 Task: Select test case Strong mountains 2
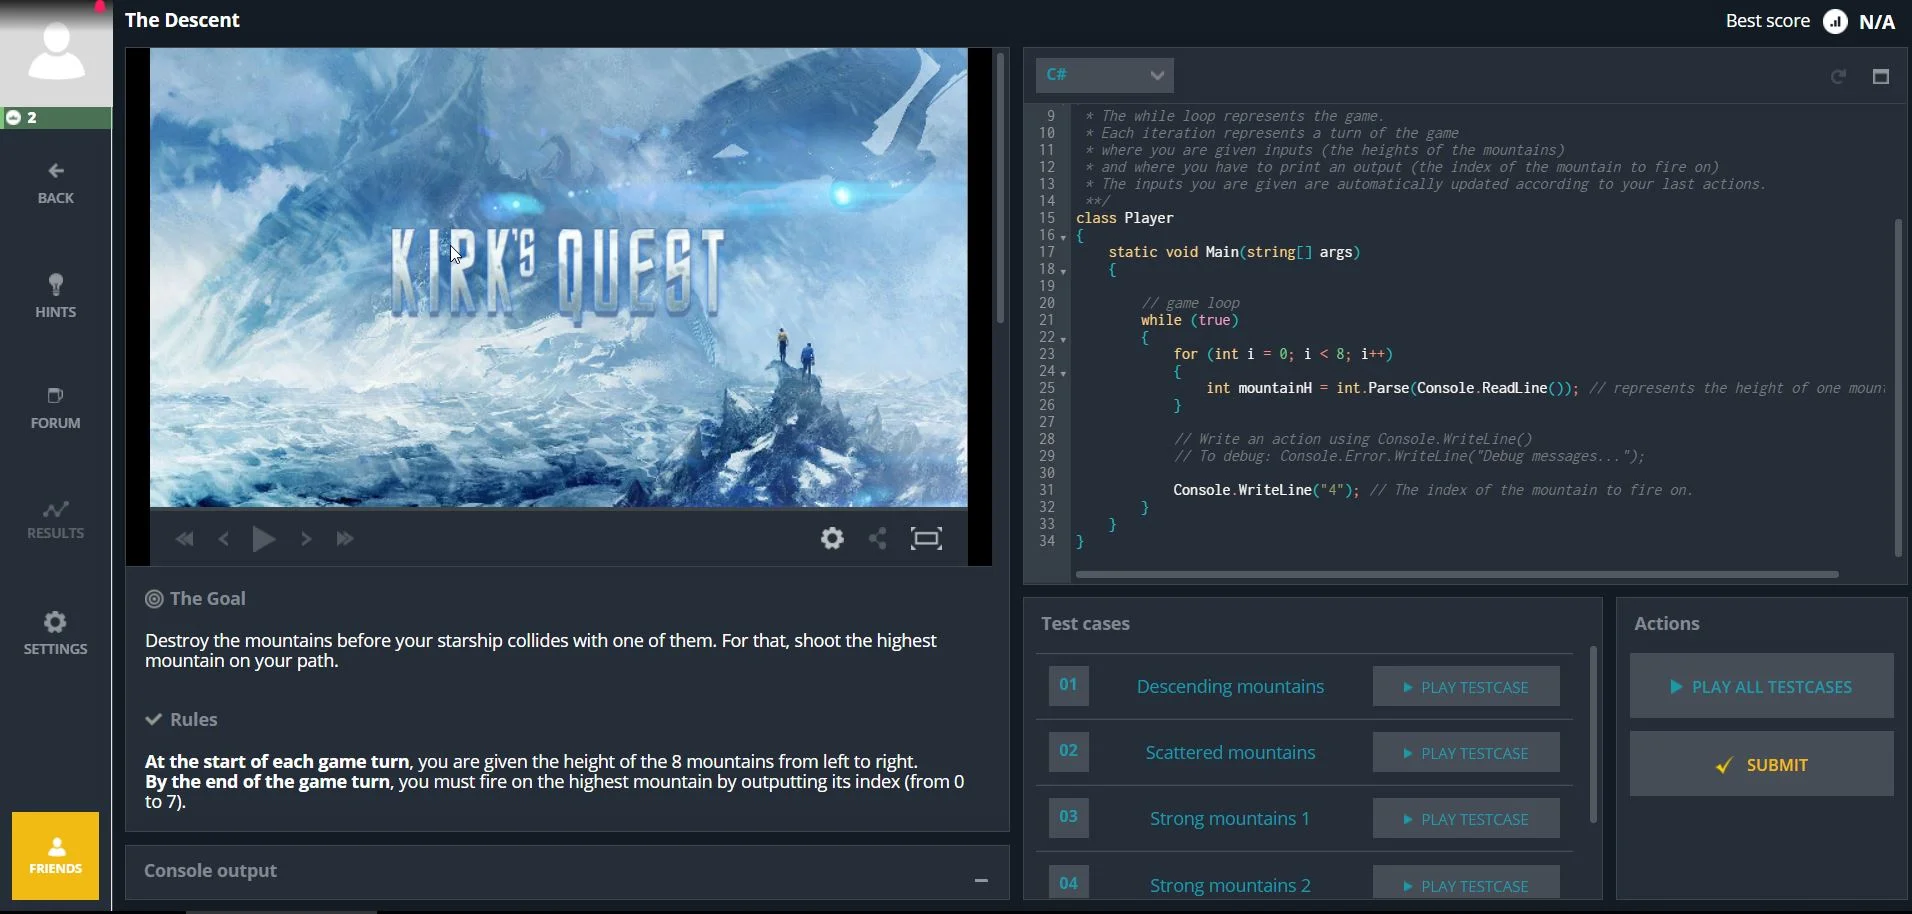[x=1230, y=886]
